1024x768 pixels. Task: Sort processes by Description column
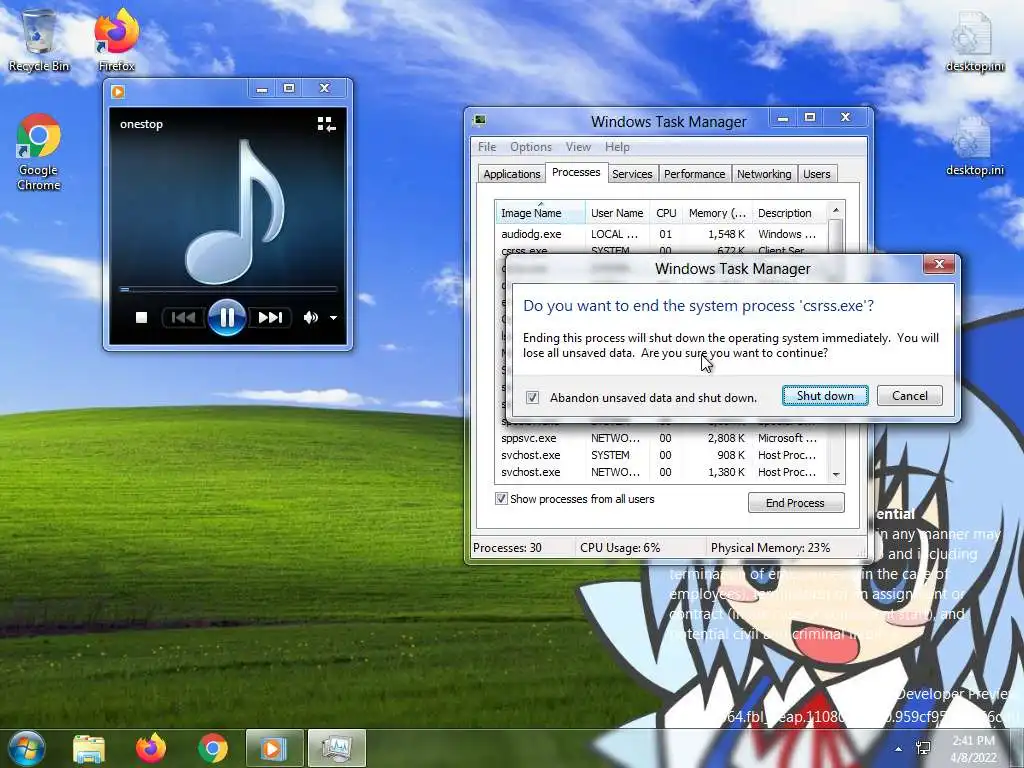coord(790,213)
